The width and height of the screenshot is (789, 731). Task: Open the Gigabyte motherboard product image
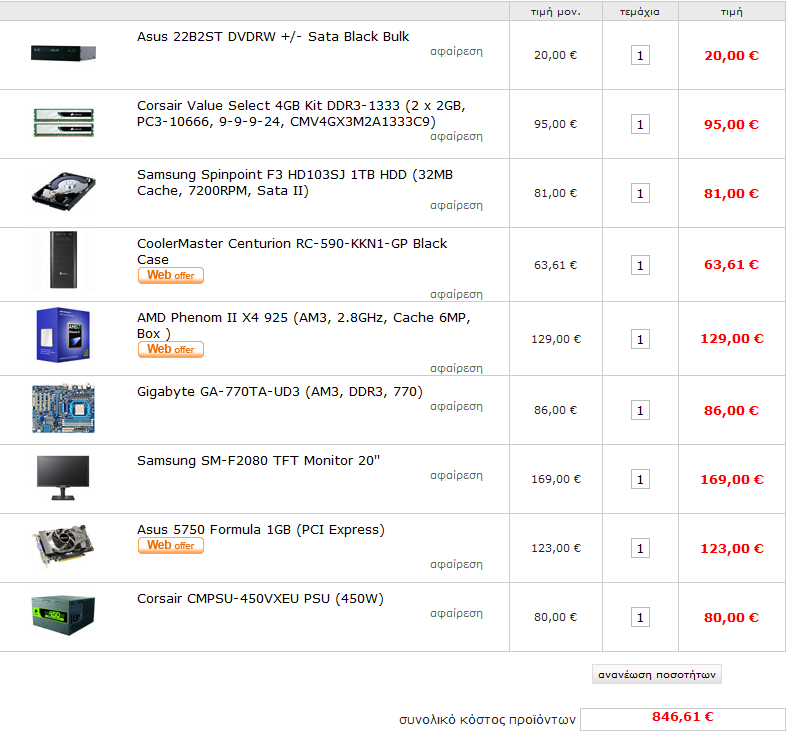pyautogui.click(x=63, y=409)
